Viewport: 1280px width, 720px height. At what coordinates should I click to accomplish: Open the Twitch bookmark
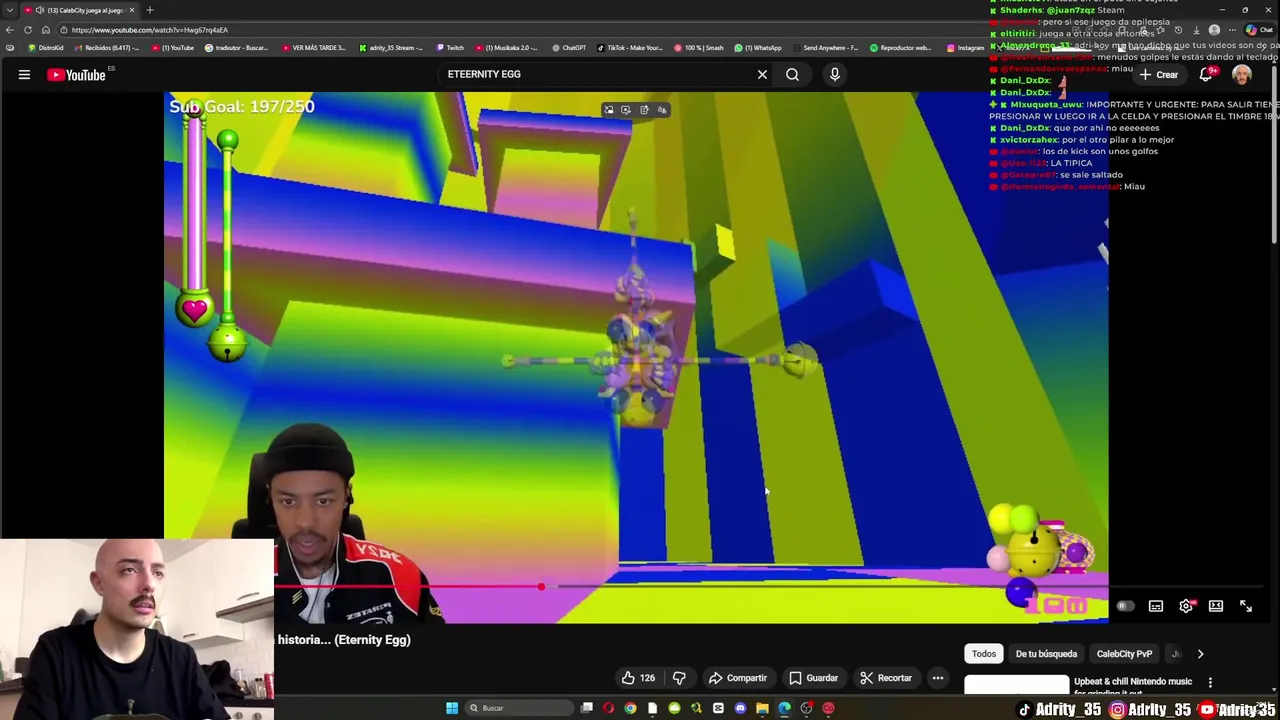click(450, 48)
